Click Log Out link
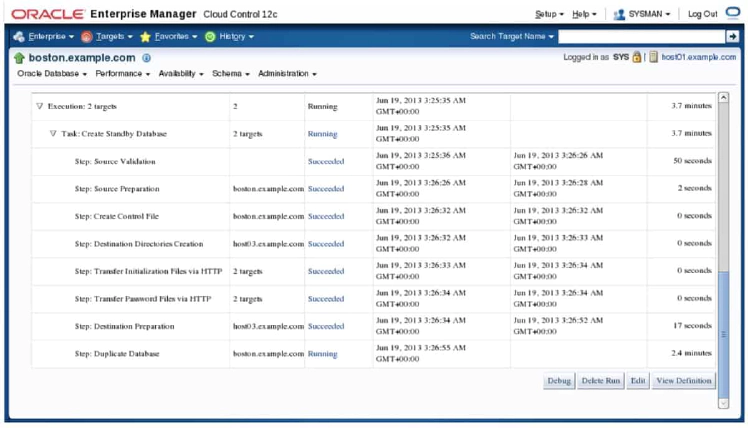750x428 pixels. click(x=702, y=14)
